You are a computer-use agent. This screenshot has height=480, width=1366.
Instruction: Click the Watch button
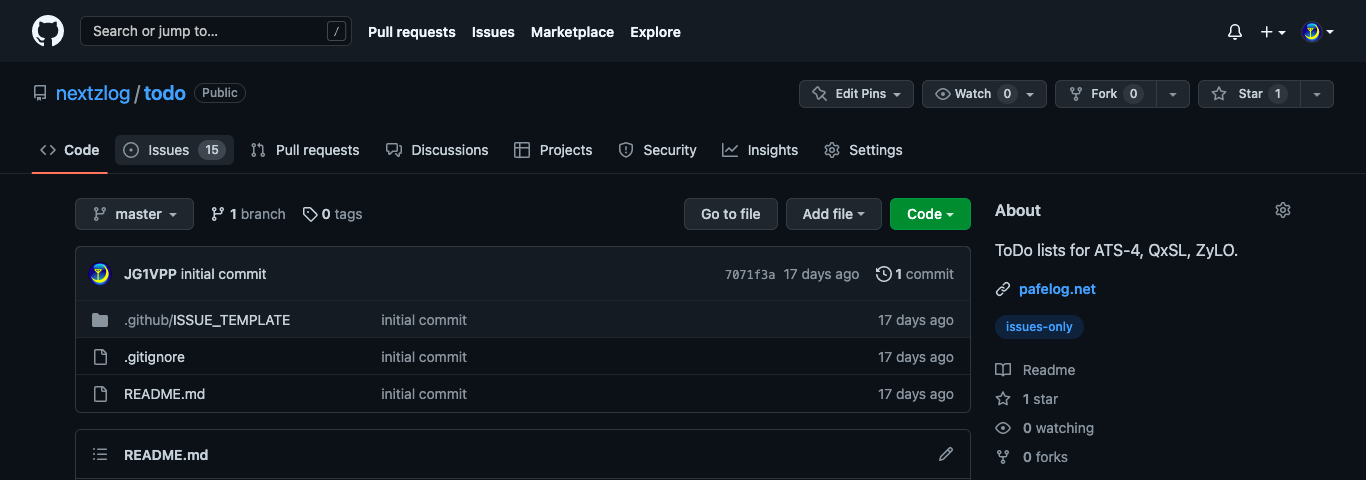click(x=984, y=94)
